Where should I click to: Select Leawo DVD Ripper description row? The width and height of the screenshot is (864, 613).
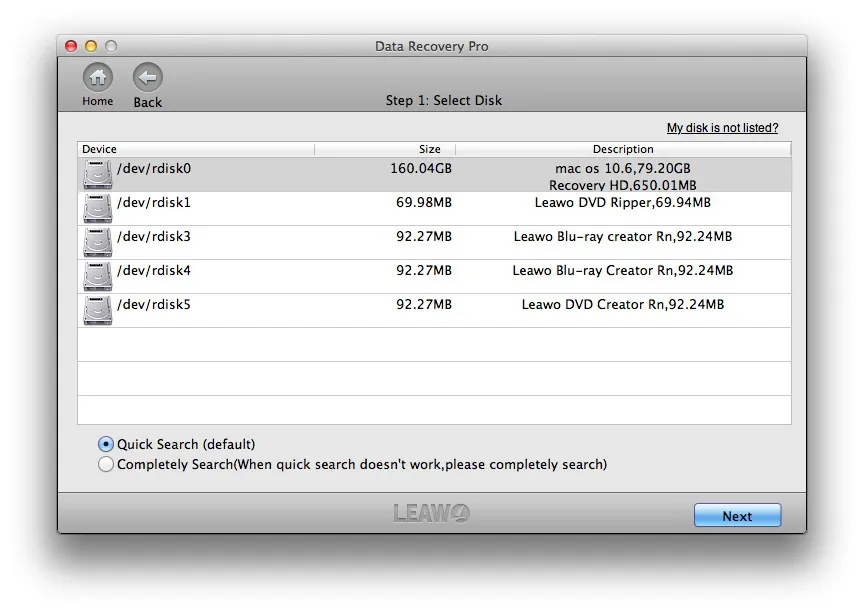point(623,203)
